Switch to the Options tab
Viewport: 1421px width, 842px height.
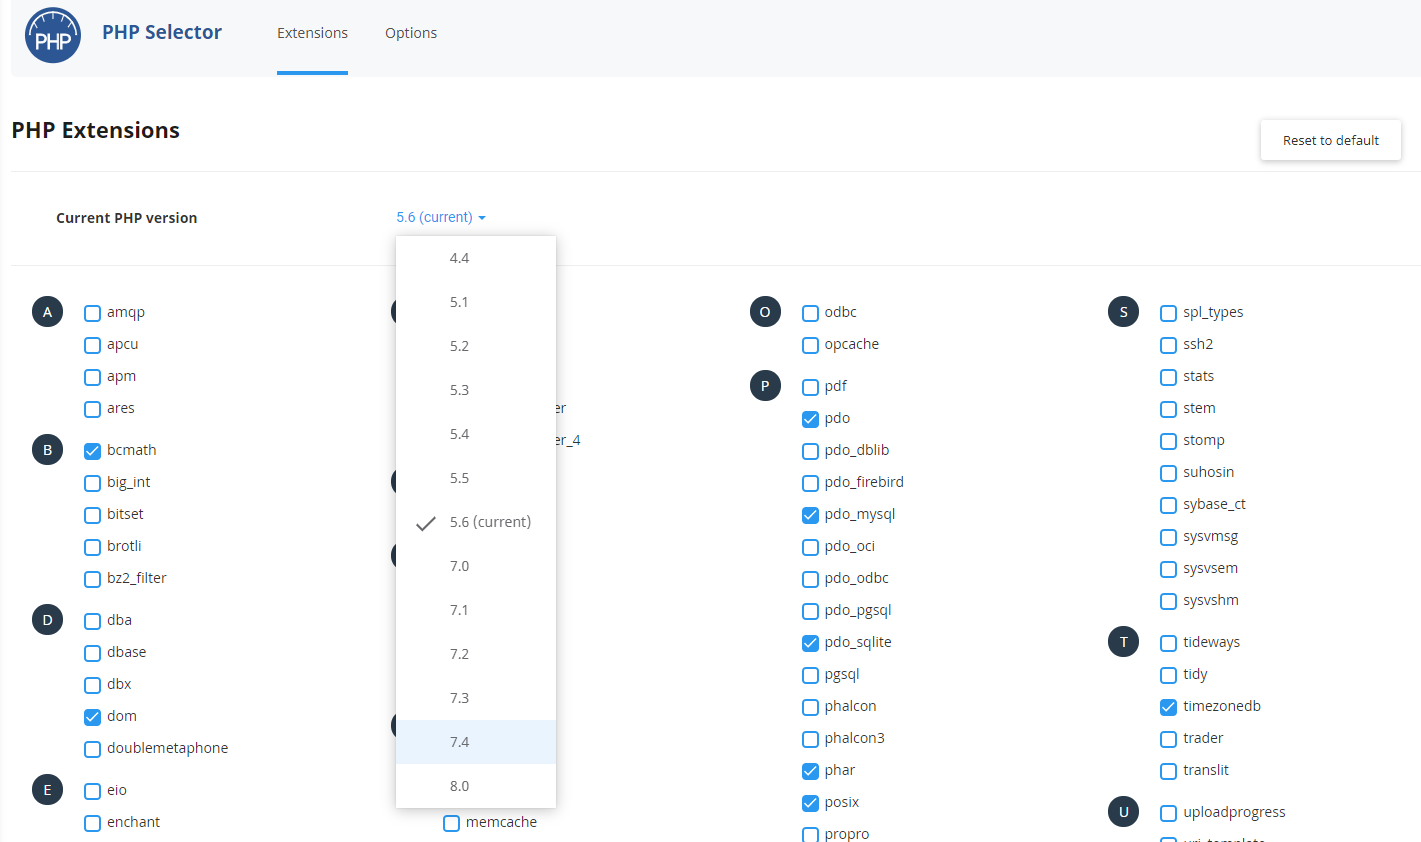point(411,33)
